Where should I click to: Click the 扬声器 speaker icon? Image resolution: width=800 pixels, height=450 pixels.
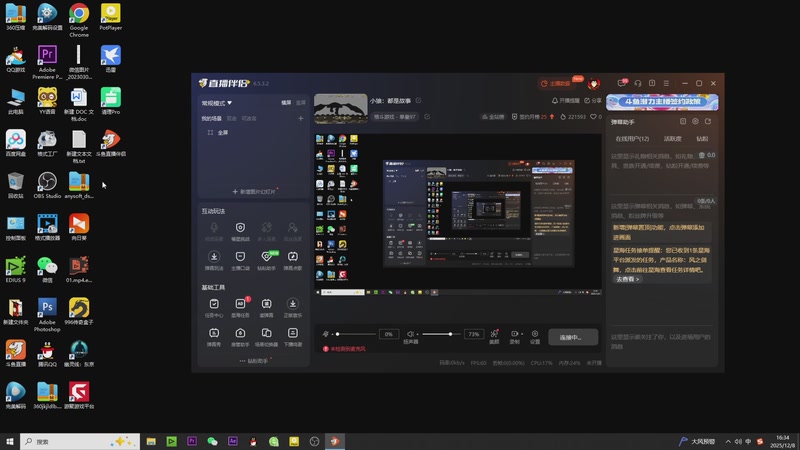410,336
